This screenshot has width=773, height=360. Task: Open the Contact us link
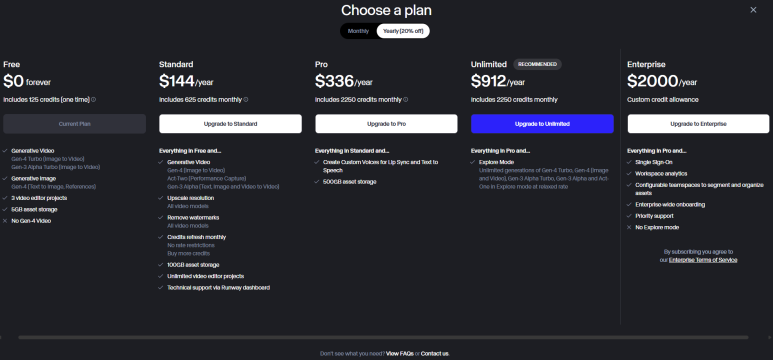[x=434, y=354]
